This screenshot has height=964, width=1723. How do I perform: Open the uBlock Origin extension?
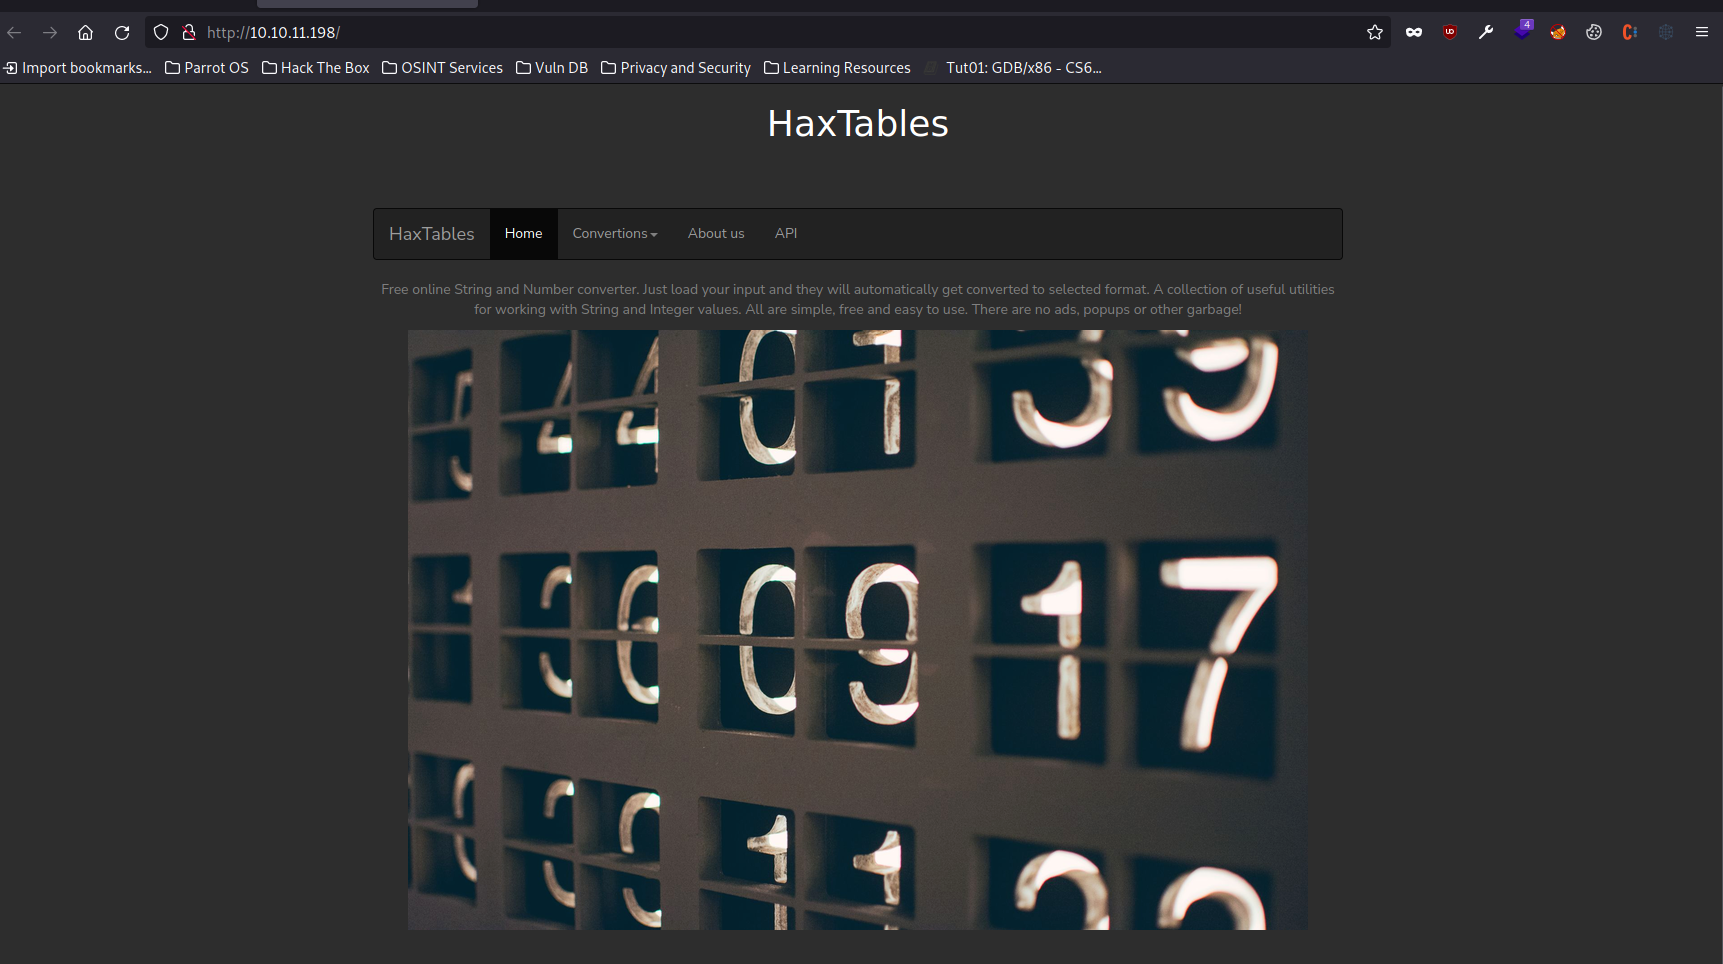coord(1450,33)
